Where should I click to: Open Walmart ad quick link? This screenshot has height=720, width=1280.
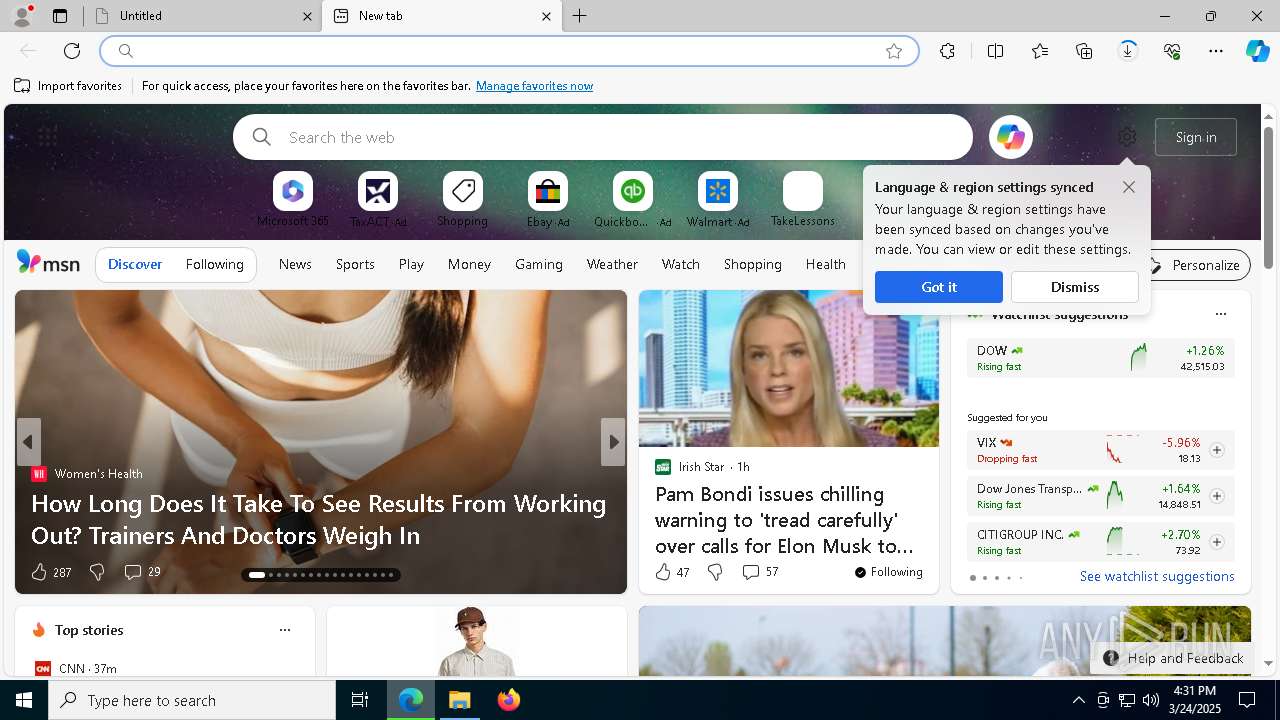pyautogui.click(x=718, y=200)
